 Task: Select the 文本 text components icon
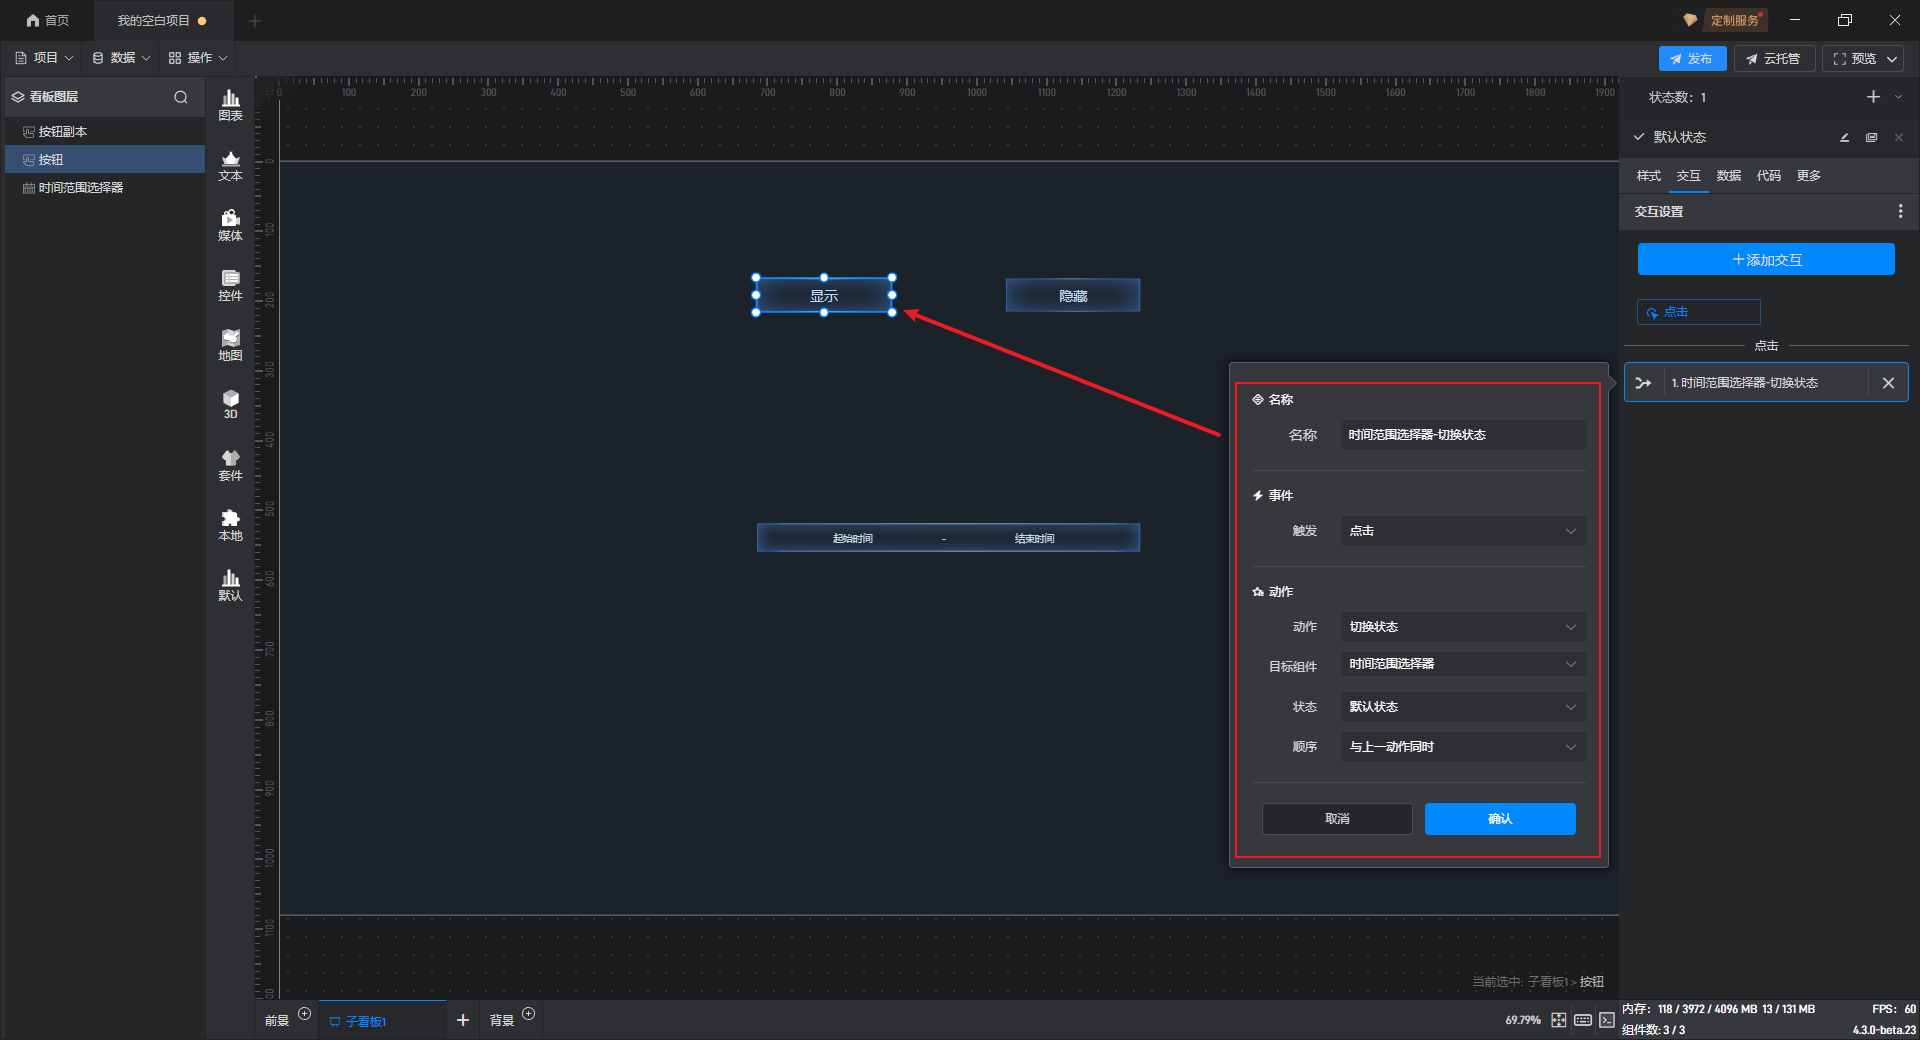230,165
